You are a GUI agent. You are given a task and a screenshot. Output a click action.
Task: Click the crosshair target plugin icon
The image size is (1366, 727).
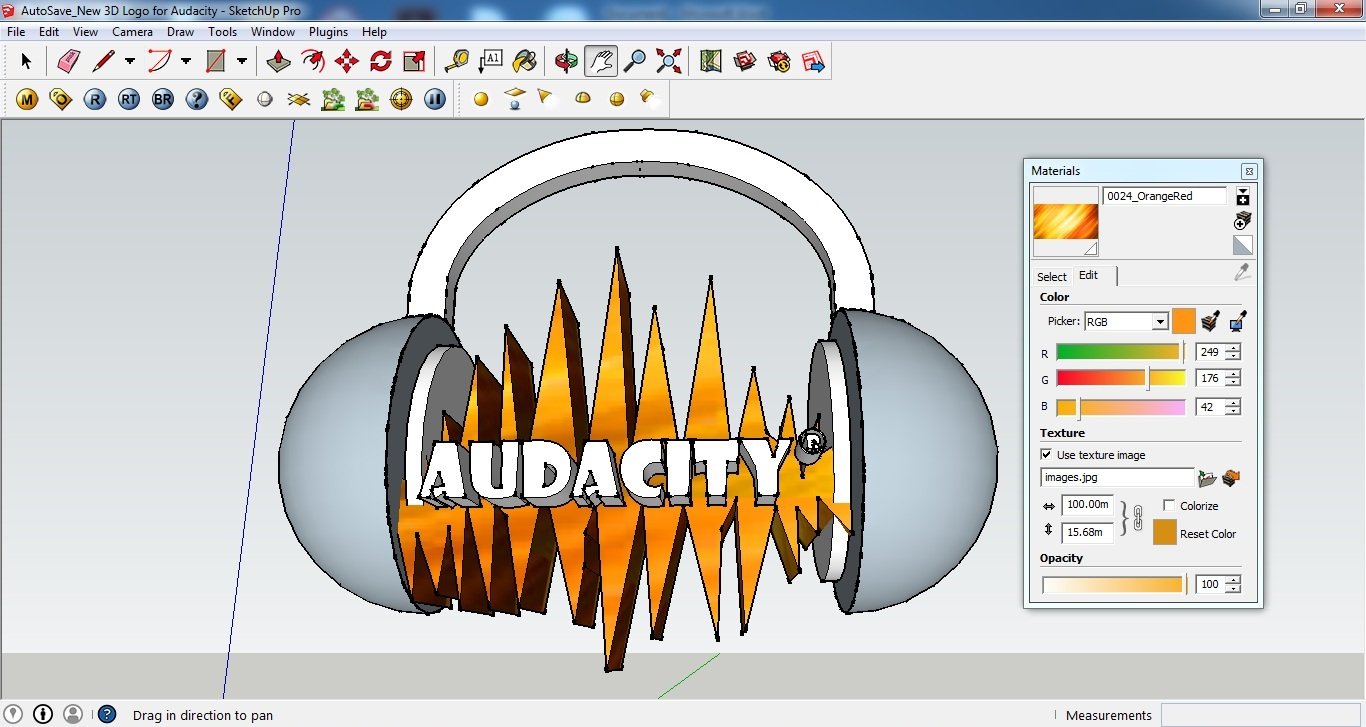pyautogui.click(x=401, y=99)
